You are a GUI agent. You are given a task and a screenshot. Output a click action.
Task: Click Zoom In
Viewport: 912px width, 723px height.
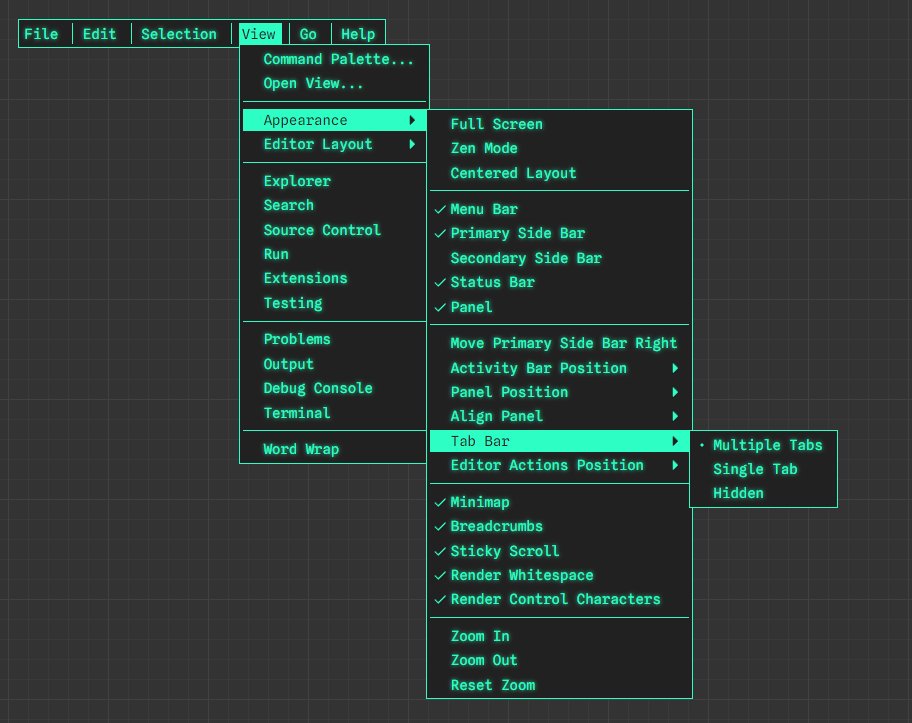coord(560,636)
